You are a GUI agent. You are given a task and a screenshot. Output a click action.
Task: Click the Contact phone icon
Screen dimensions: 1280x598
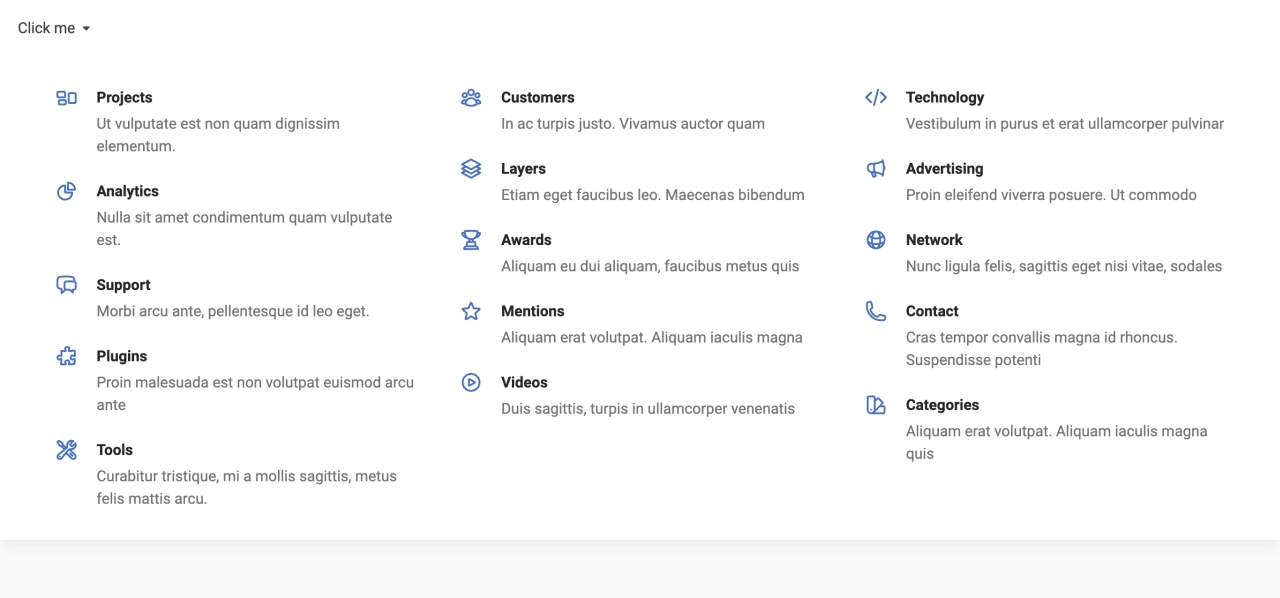(x=876, y=311)
